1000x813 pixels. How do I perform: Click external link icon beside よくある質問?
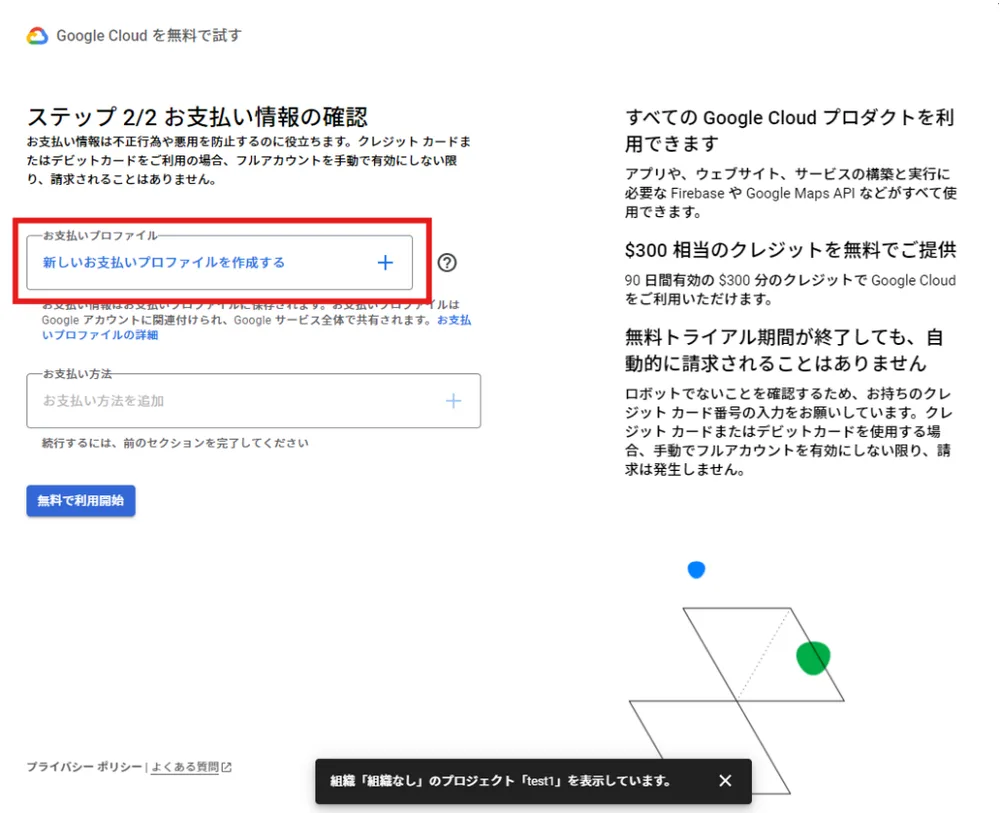(x=226, y=767)
